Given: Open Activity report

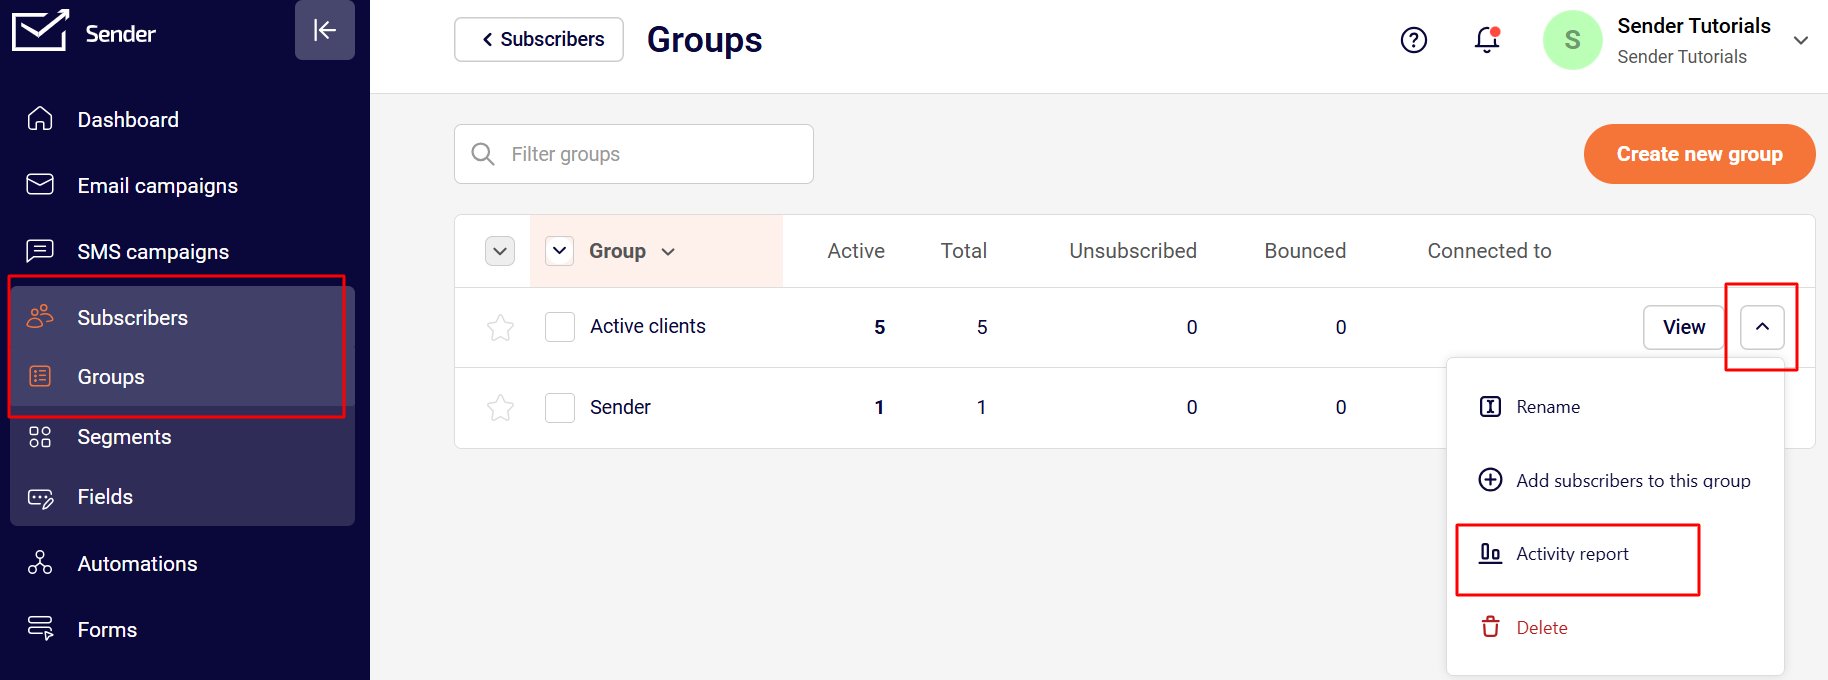Looking at the screenshot, I should point(1554,554).
